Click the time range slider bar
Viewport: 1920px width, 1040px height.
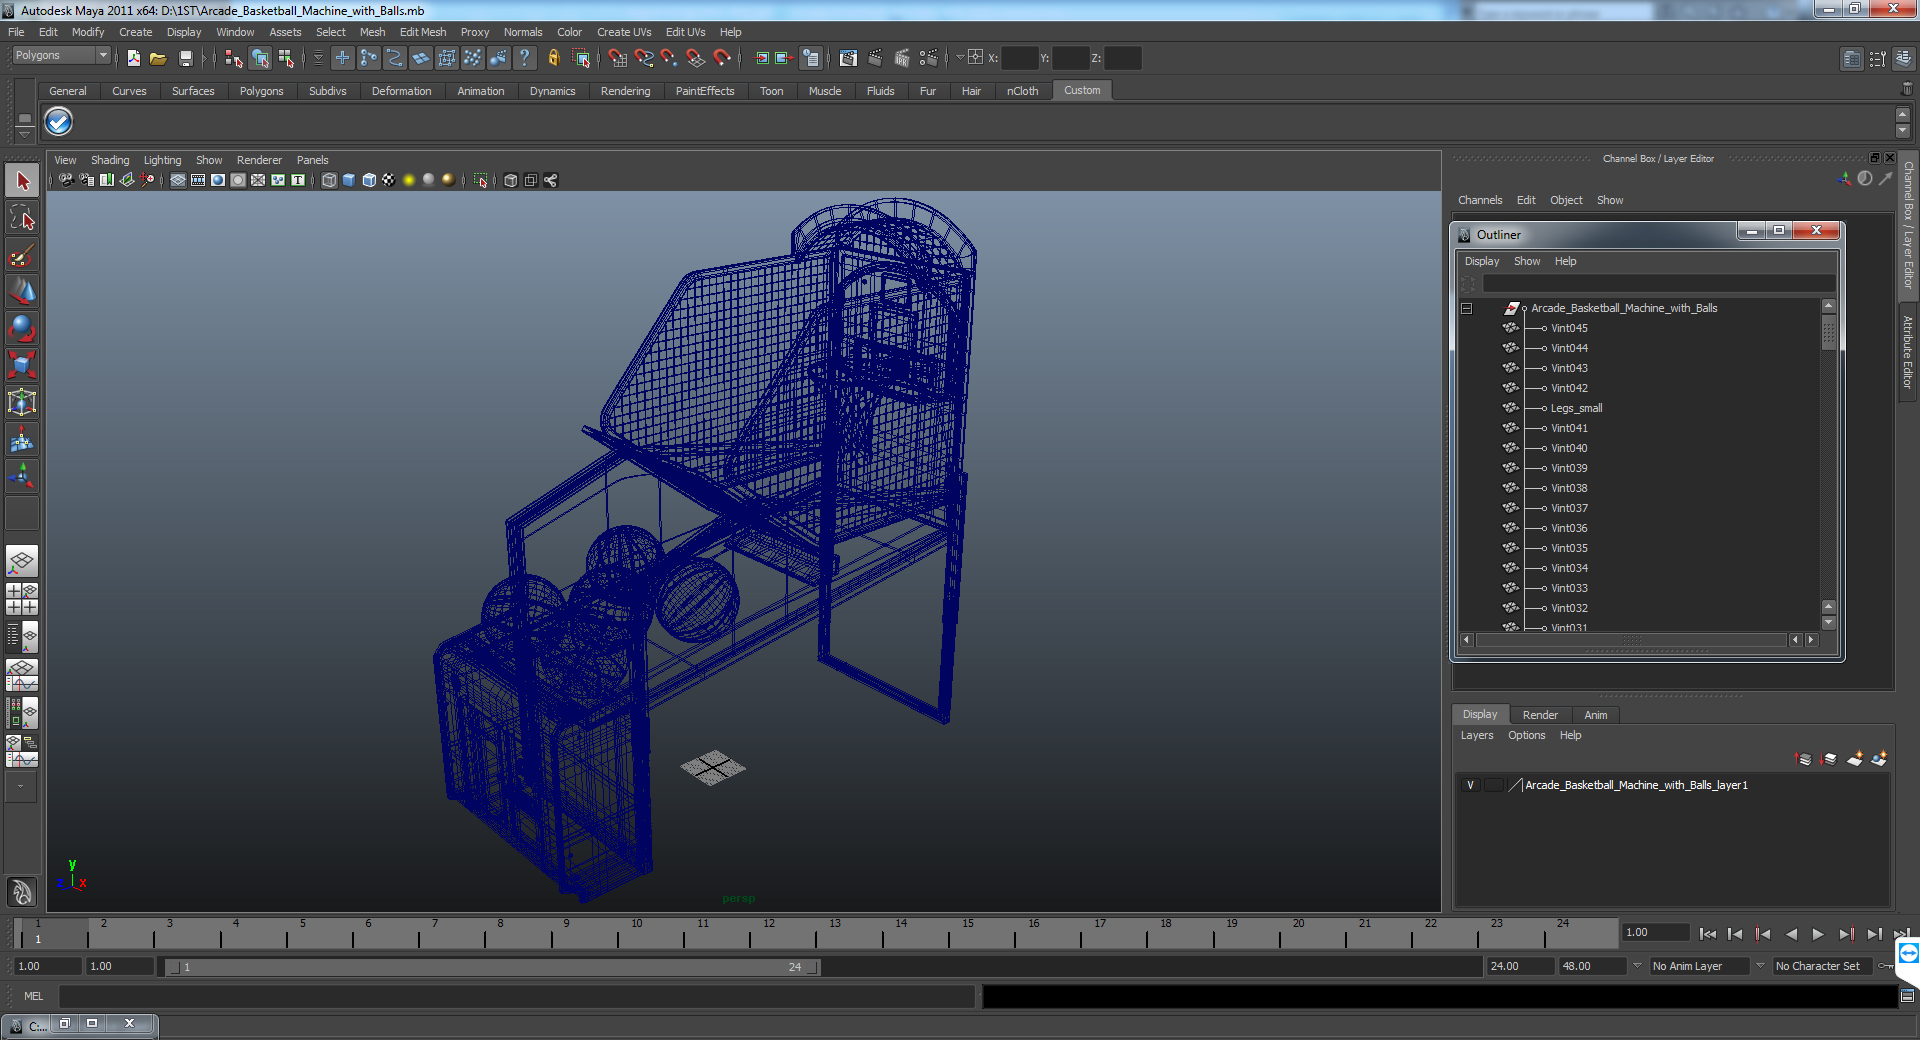(x=491, y=967)
